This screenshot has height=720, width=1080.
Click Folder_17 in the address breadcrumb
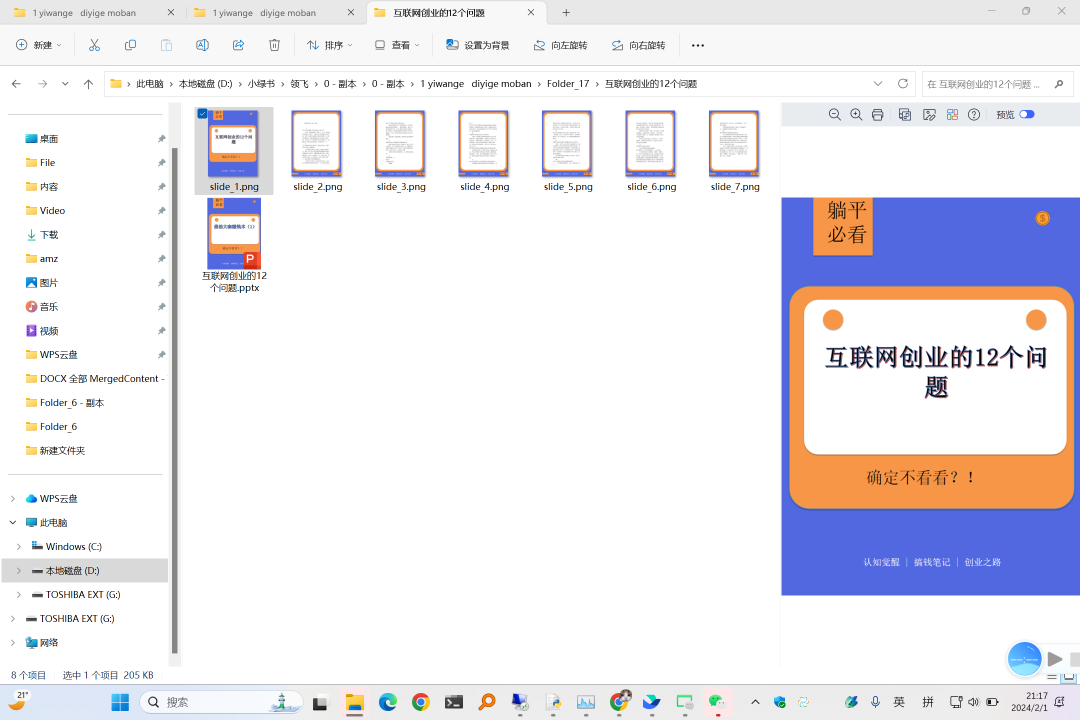click(x=568, y=83)
